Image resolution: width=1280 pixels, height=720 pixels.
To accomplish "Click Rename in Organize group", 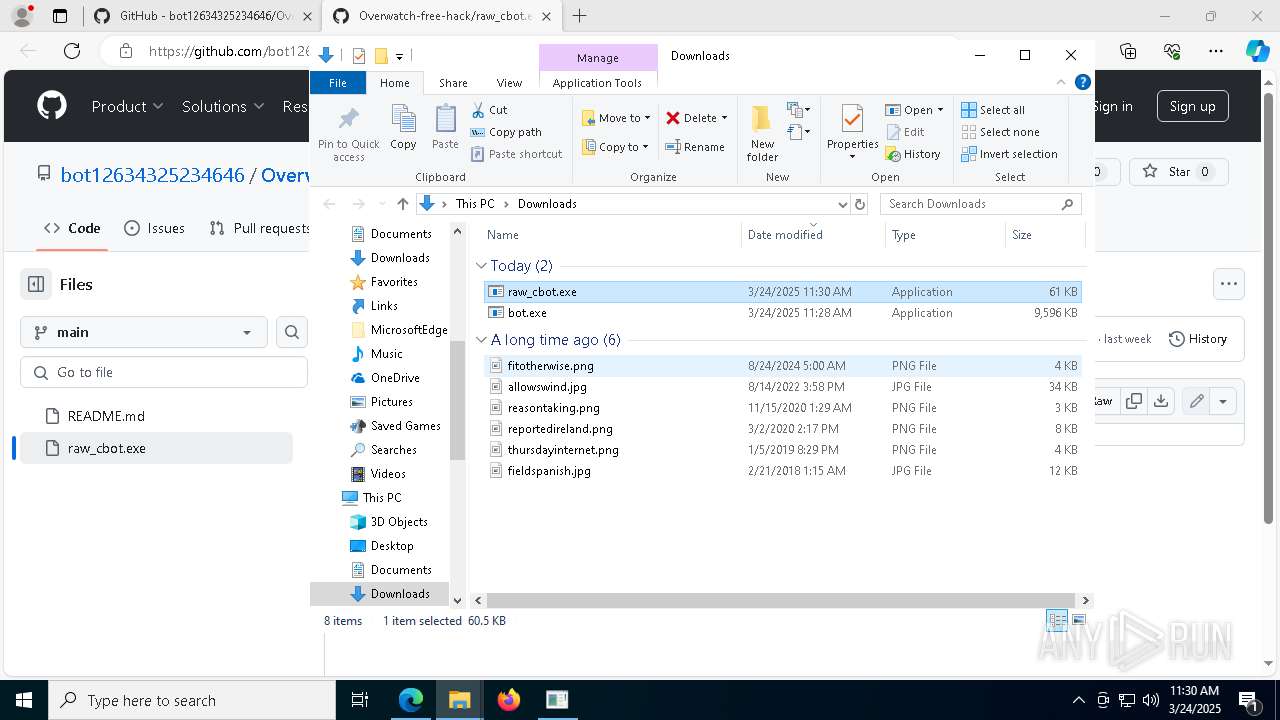I will pyautogui.click(x=695, y=147).
